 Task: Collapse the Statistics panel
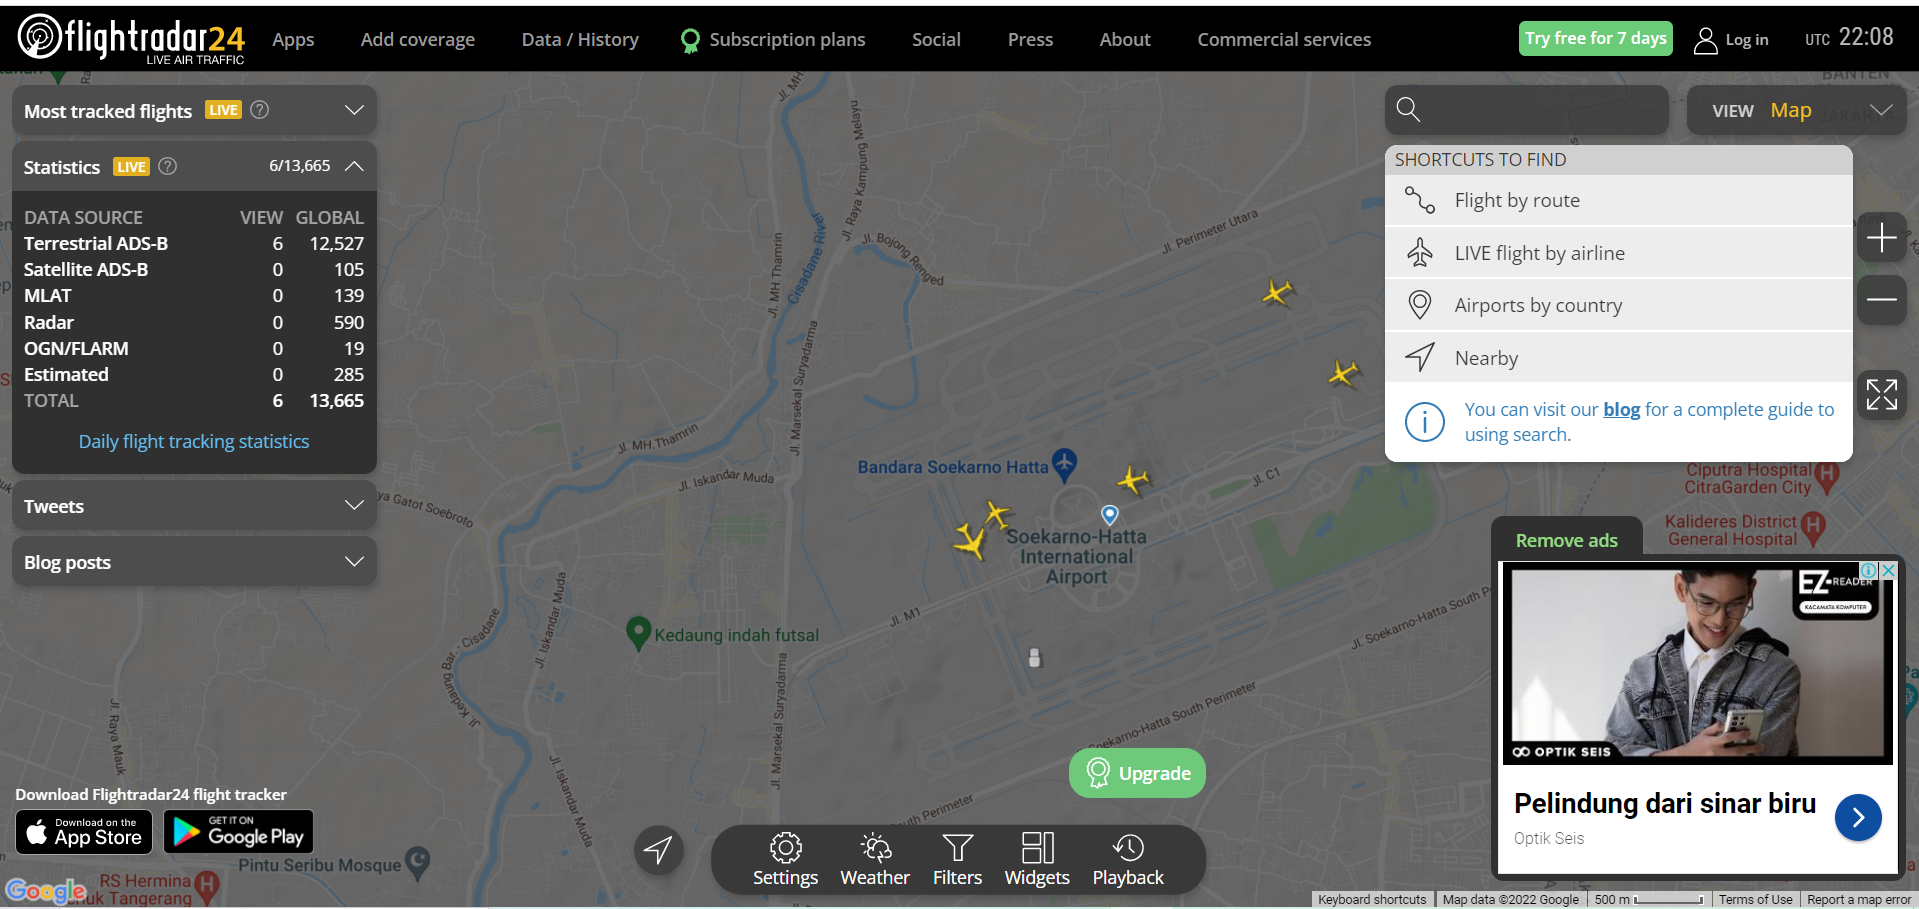353,166
